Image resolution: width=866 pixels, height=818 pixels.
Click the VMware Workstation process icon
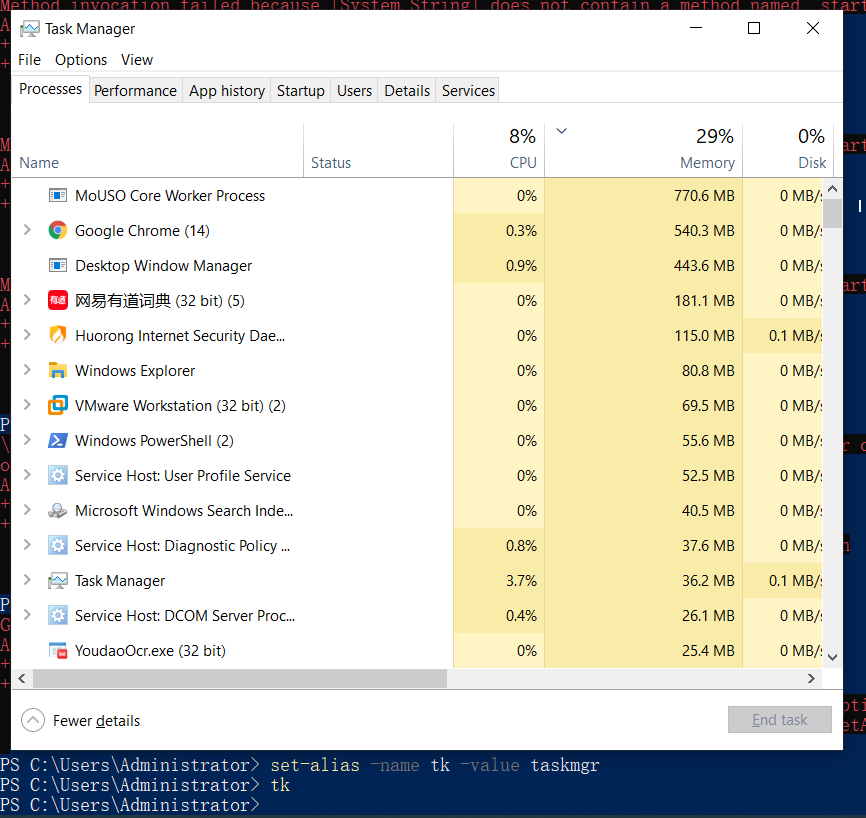tap(57, 405)
